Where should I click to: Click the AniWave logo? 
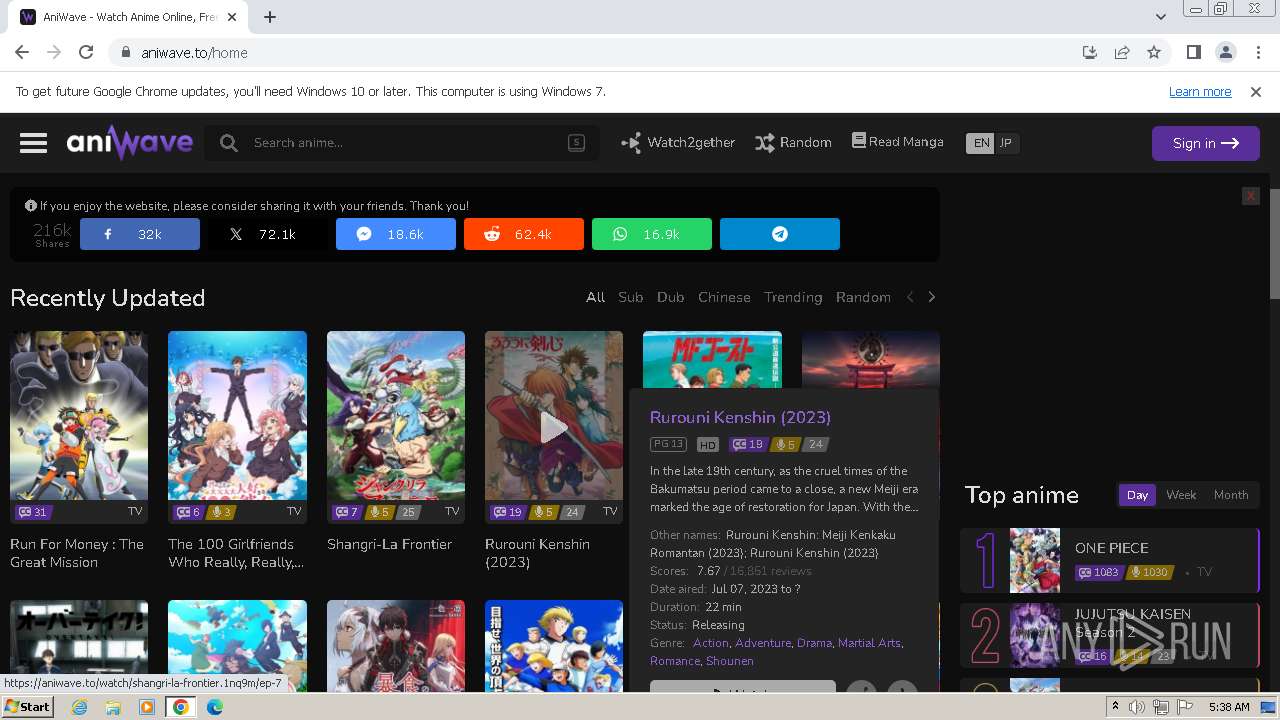coord(130,143)
